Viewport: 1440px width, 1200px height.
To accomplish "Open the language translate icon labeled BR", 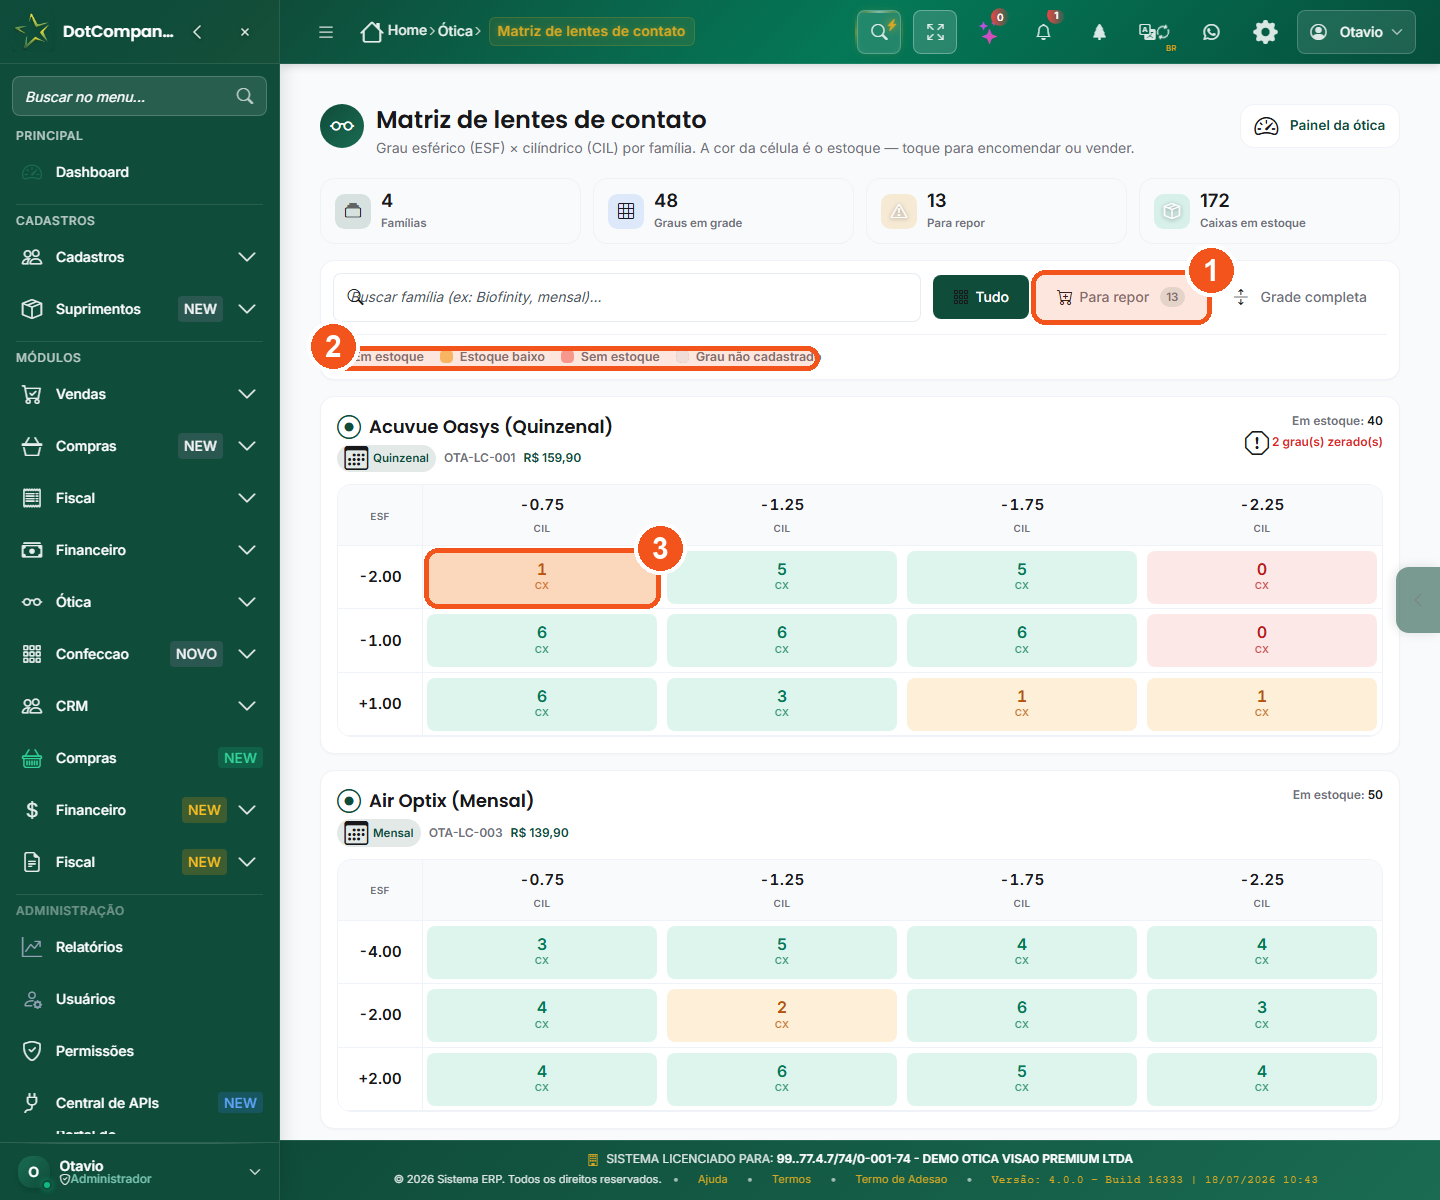I will [x=1155, y=33].
